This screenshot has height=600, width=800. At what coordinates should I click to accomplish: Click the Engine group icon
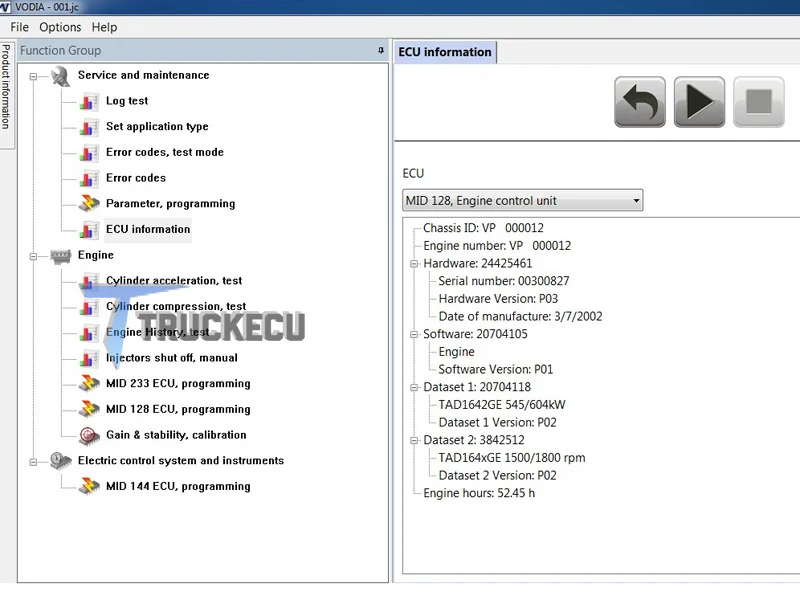61,256
